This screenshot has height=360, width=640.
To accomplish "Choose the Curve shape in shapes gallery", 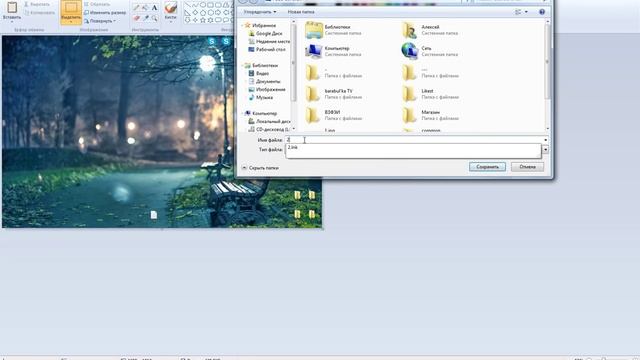I will (195, 5).
